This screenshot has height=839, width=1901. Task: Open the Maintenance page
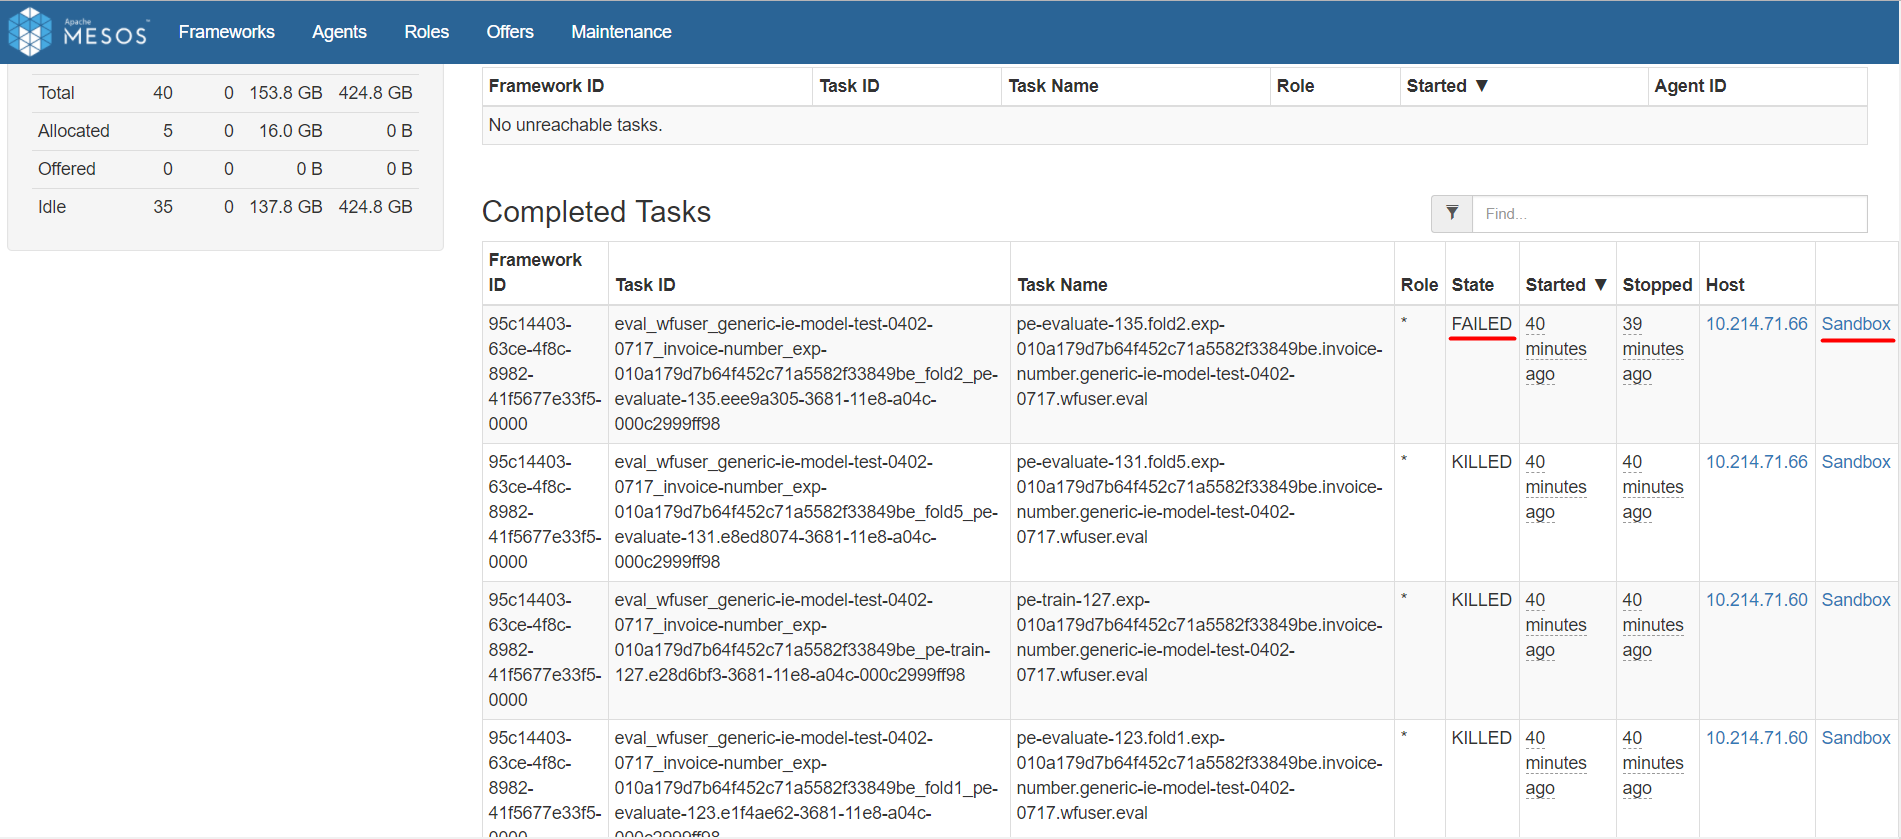pyautogui.click(x=621, y=32)
